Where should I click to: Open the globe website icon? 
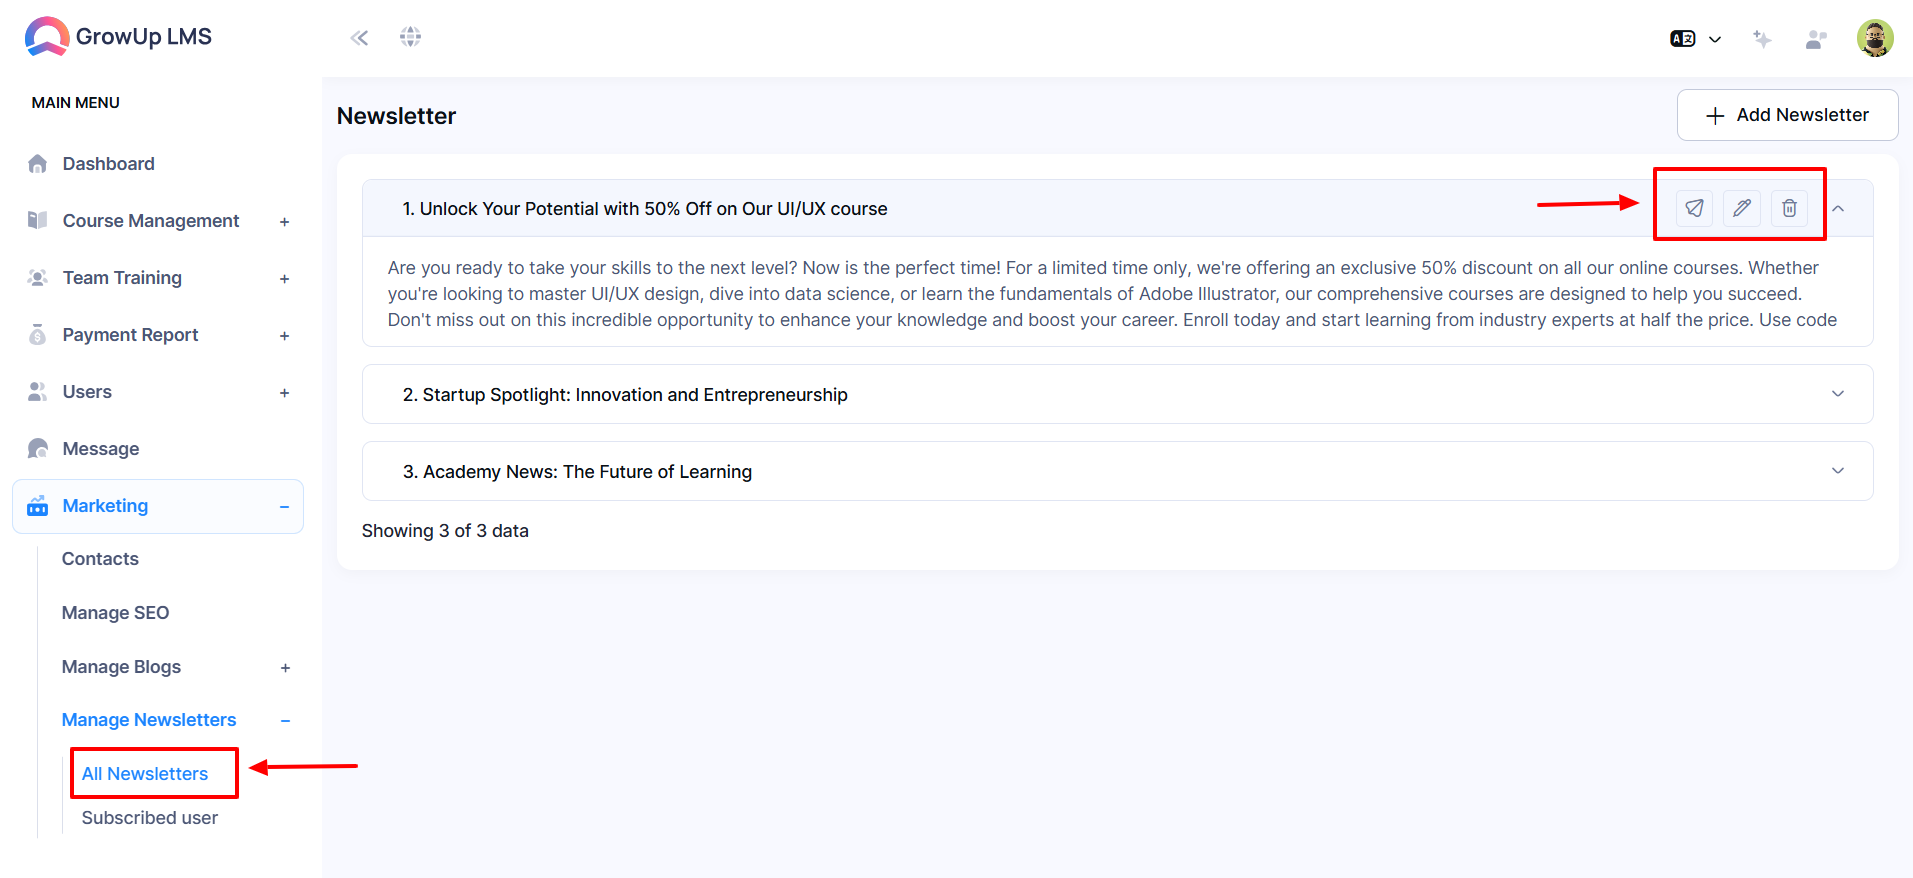click(x=410, y=37)
